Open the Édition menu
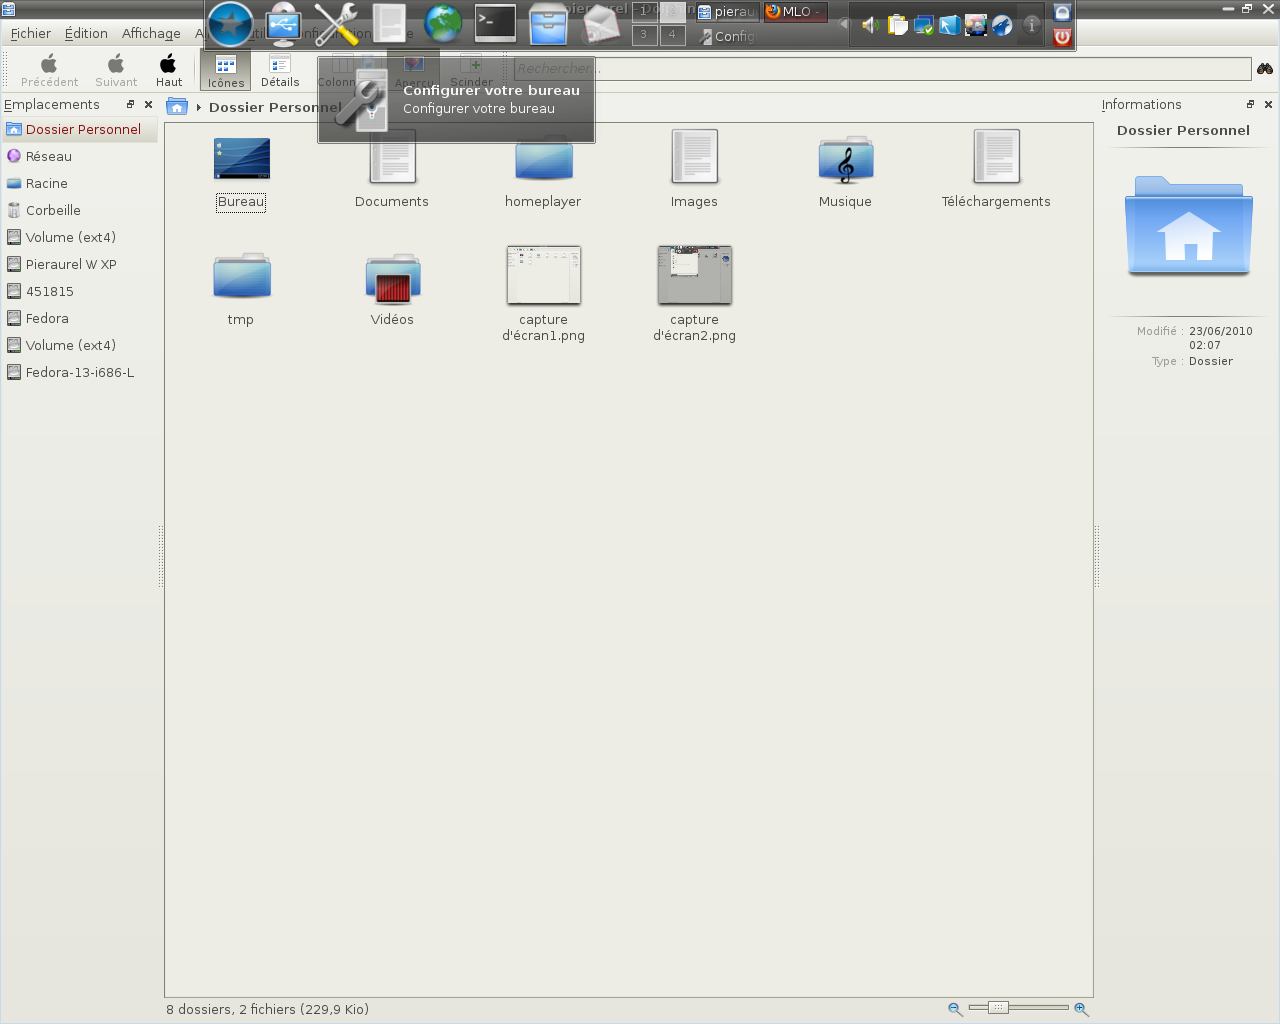1280x1024 pixels. coord(86,33)
